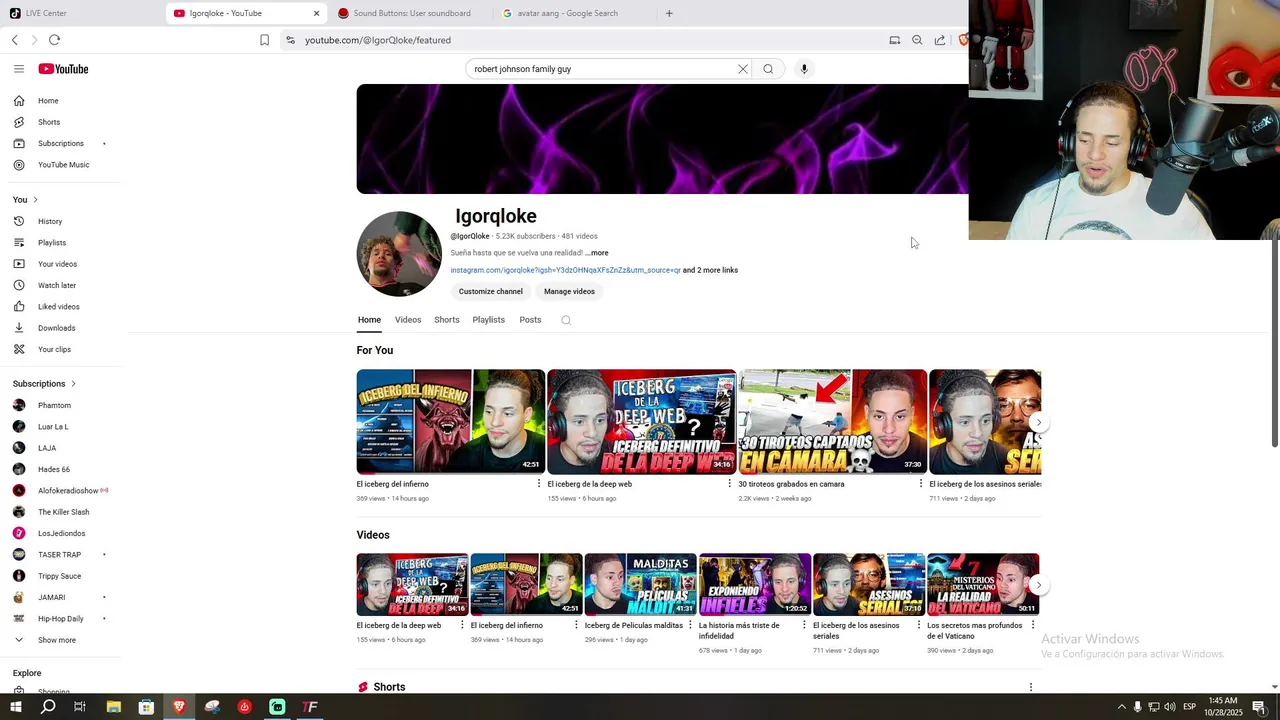Click the bookmark icon in address bar
Viewport: 1280px width, 720px height.
coord(264,40)
